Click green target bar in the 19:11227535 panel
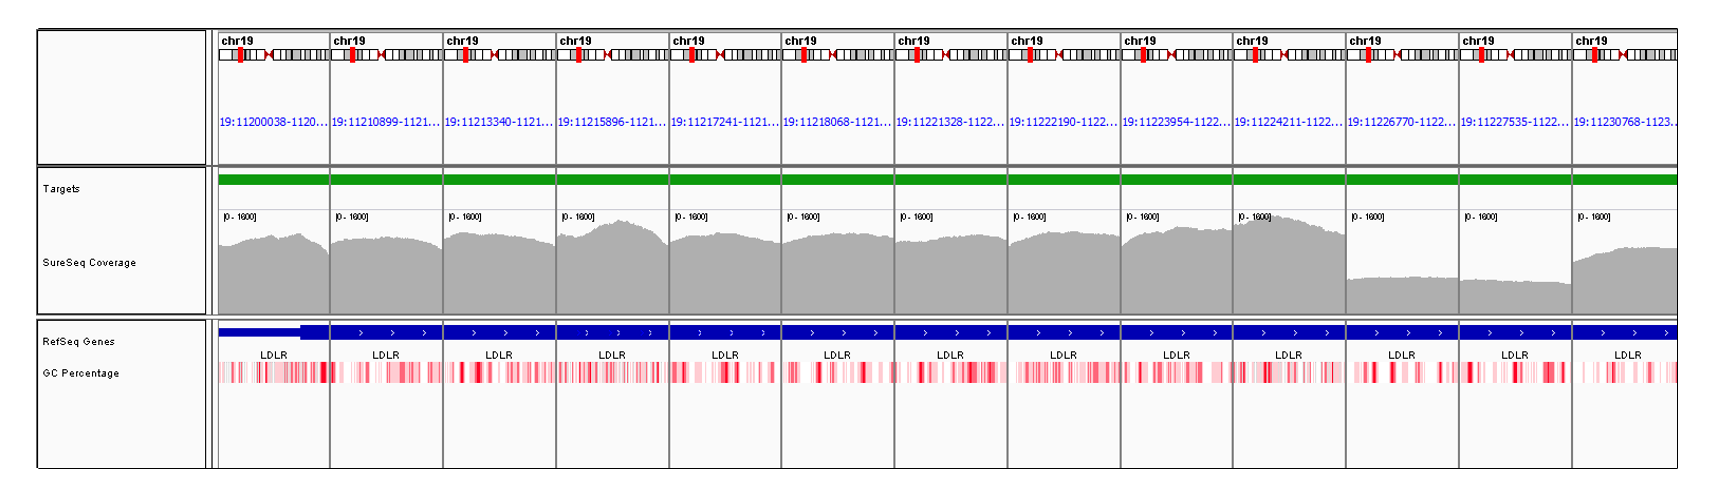Viewport: 1720px width, 502px height. (1514, 180)
